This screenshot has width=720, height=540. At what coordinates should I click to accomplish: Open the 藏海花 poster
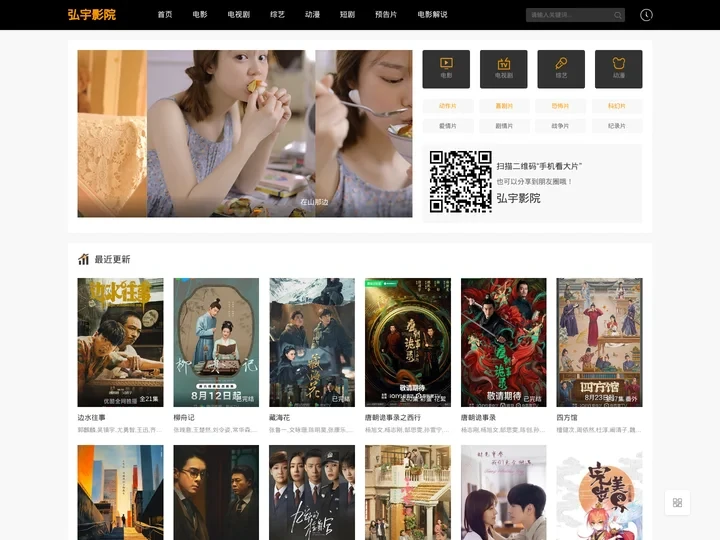pyautogui.click(x=312, y=342)
